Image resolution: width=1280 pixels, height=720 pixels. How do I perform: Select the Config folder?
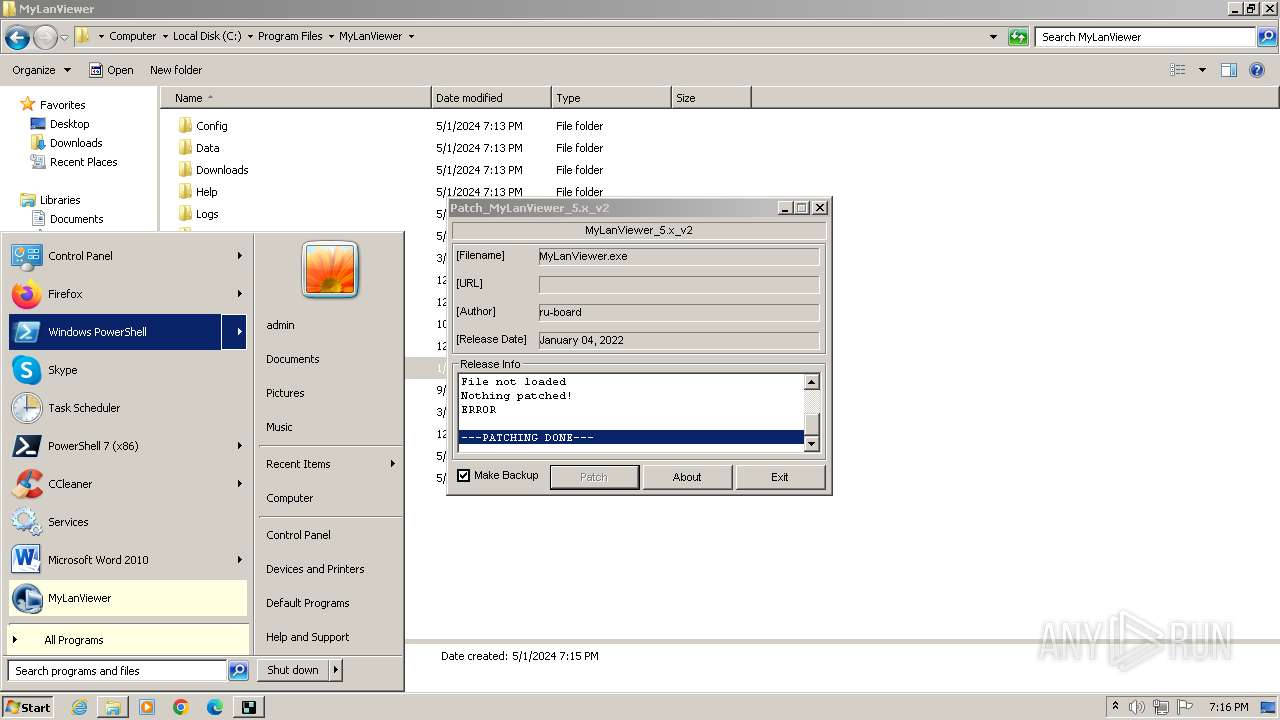pyautogui.click(x=212, y=126)
